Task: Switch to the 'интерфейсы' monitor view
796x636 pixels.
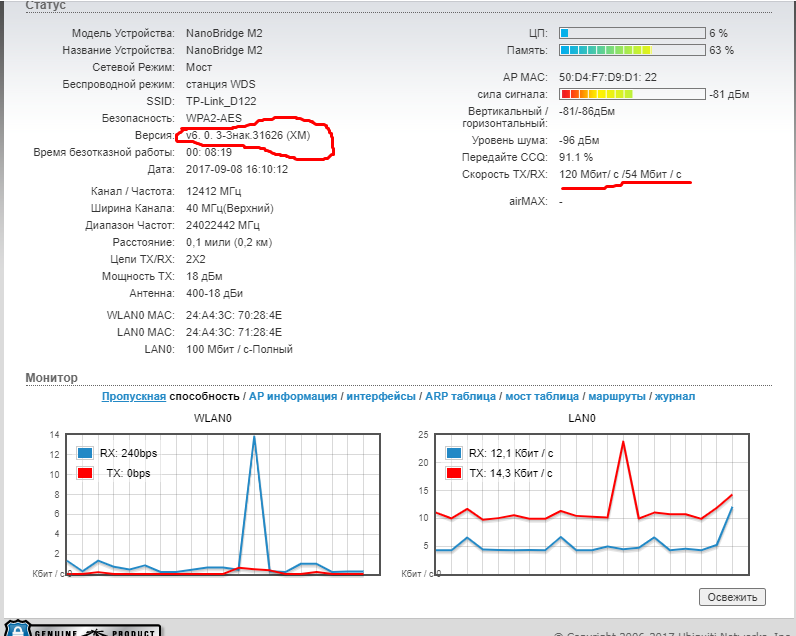Action: pos(381,397)
